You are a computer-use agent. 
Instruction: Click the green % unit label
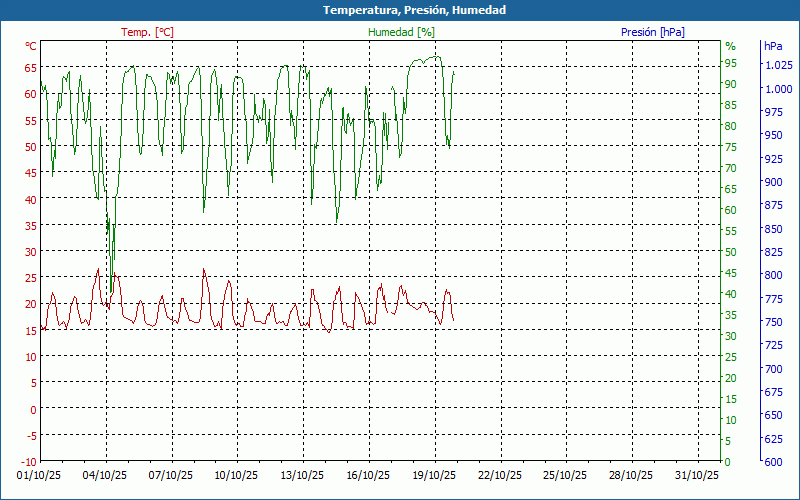point(730,46)
